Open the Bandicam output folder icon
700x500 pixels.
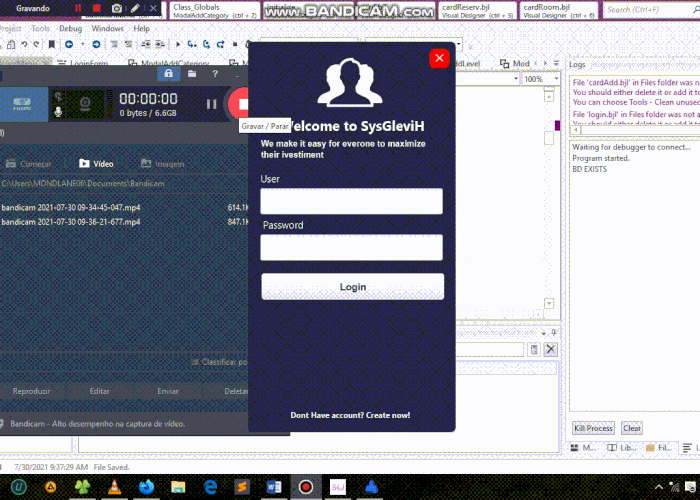pos(192,74)
